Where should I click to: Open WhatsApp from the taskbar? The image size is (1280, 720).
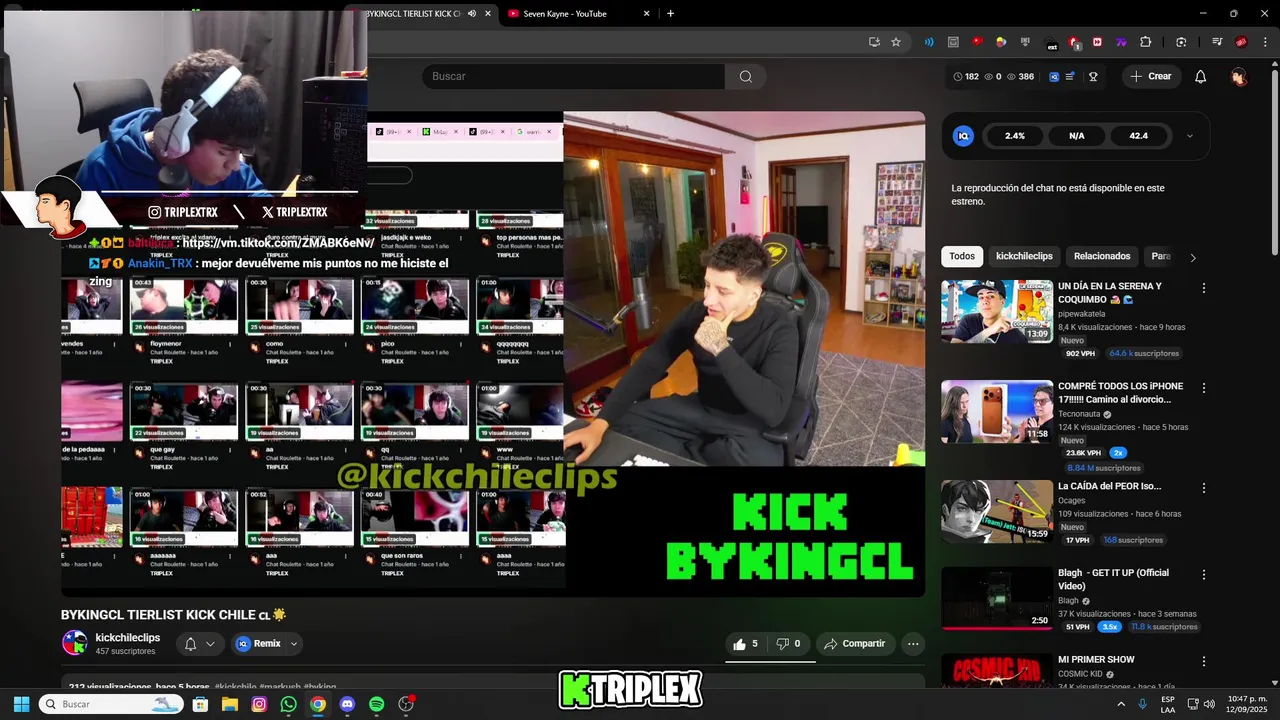click(289, 704)
